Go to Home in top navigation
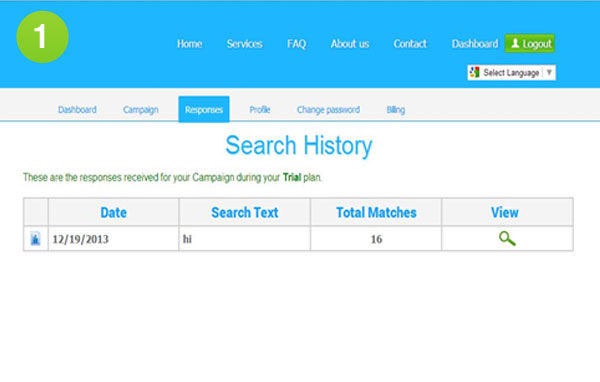Viewport: 600px width, 382px height. point(189,44)
